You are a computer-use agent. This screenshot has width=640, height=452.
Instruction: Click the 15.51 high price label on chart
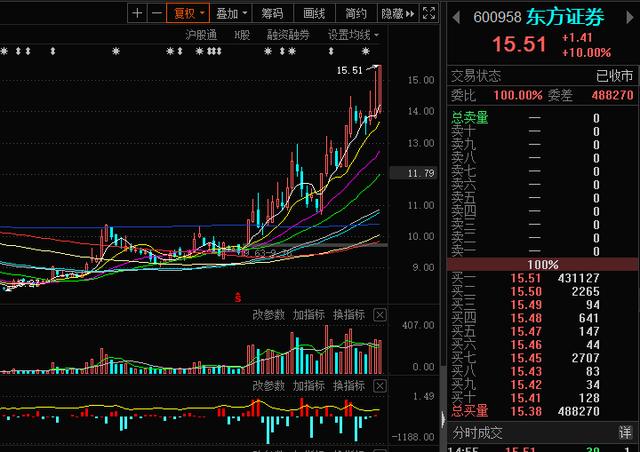(349, 70)
